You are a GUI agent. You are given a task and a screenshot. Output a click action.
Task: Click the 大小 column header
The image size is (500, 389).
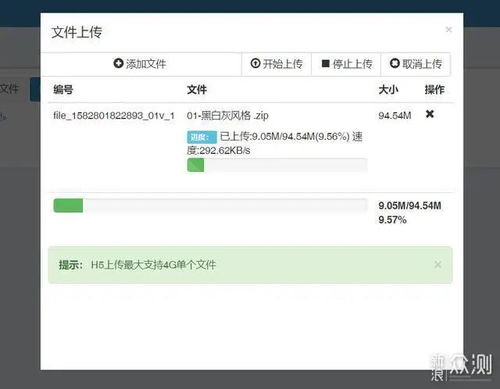(388, 89)
